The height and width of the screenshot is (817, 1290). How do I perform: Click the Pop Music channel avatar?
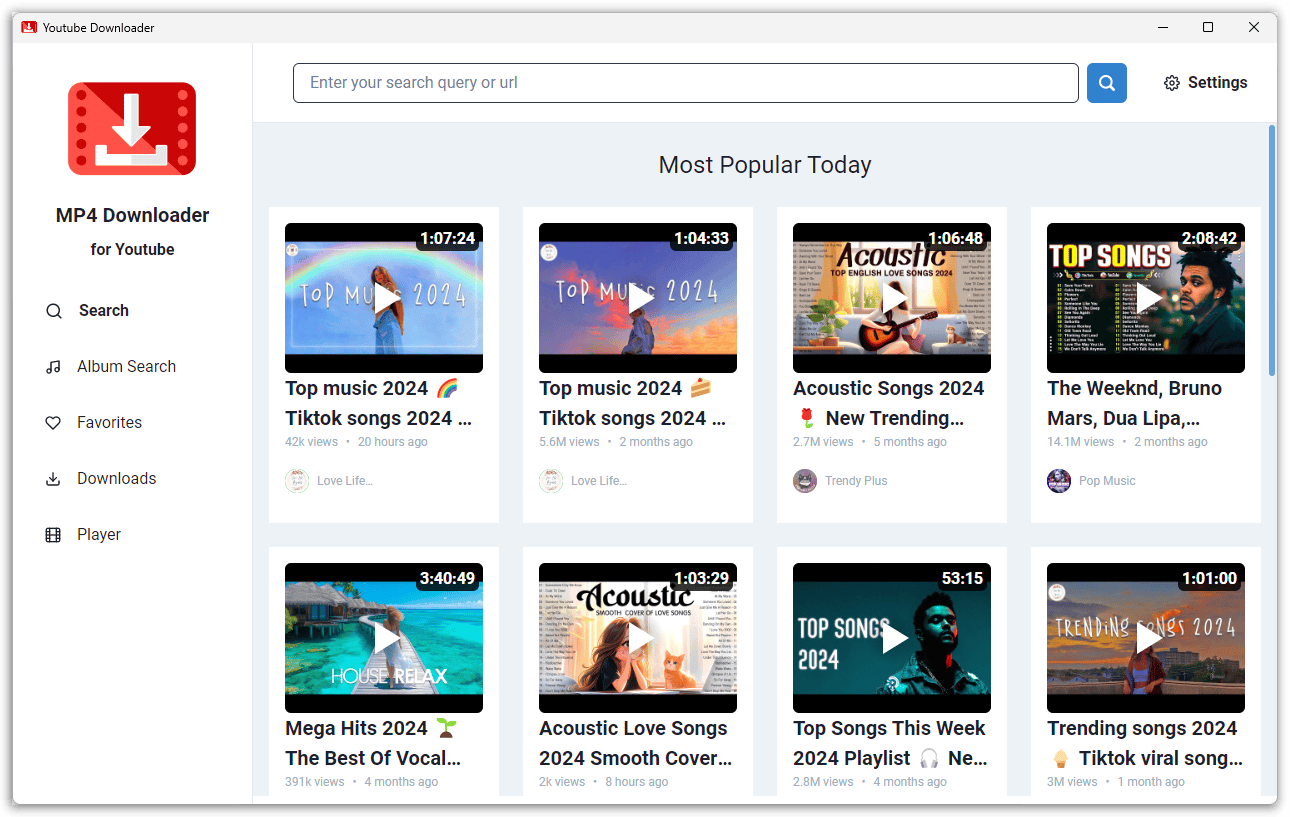pyautogui.click(x=1059, y=481)
